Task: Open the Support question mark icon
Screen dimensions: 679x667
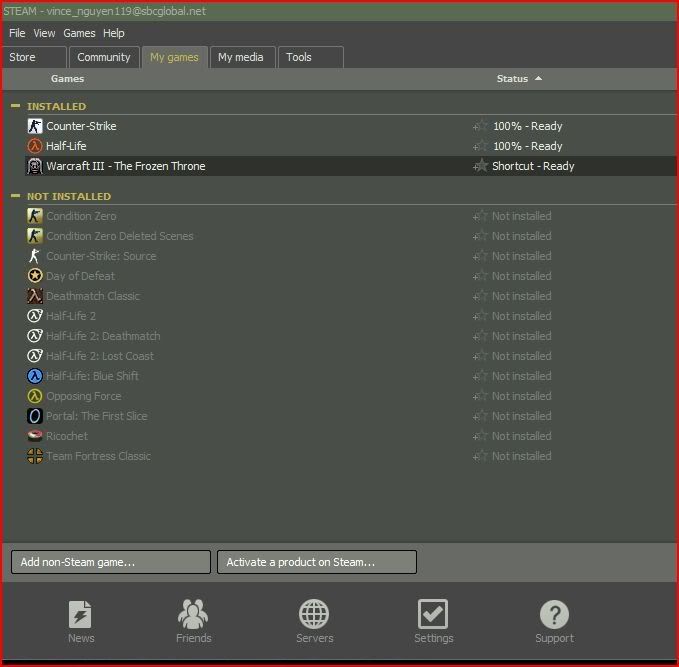Action: tap(554, 614)
